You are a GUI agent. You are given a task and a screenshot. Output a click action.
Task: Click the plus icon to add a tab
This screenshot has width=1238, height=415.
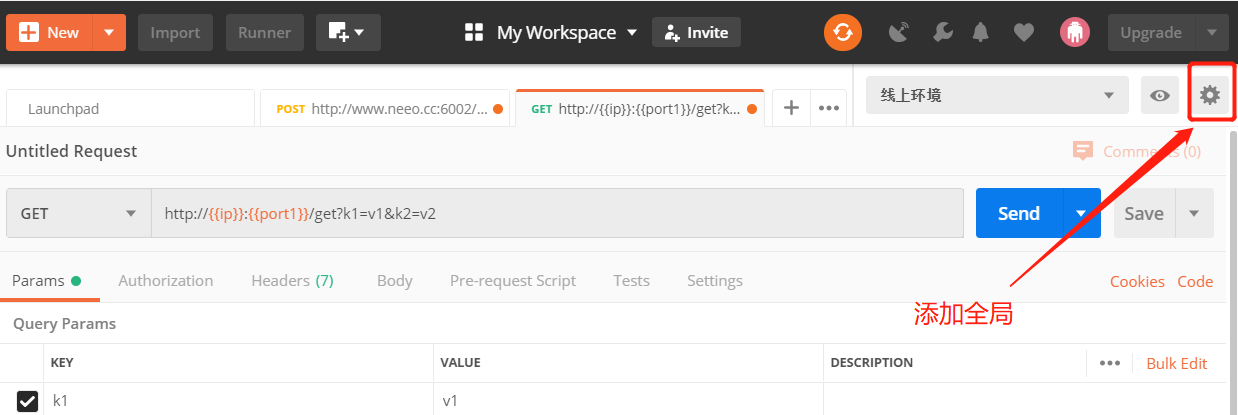pyautogui.click(x=791, y=108)
